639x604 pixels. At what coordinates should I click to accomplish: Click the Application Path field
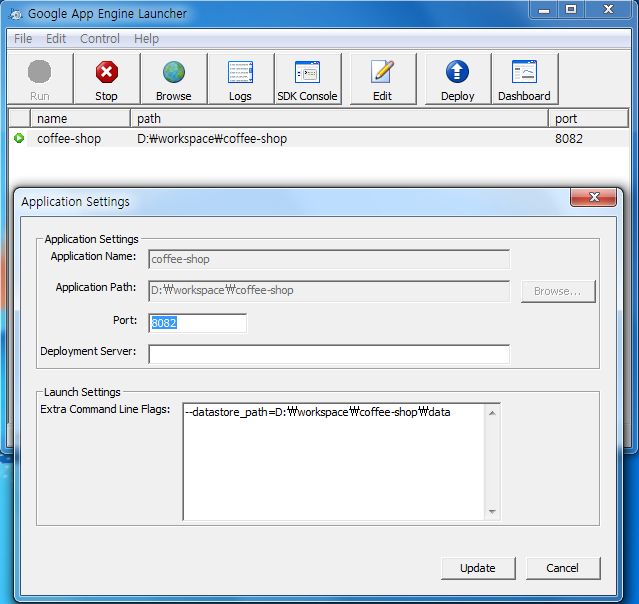point(329,291)
